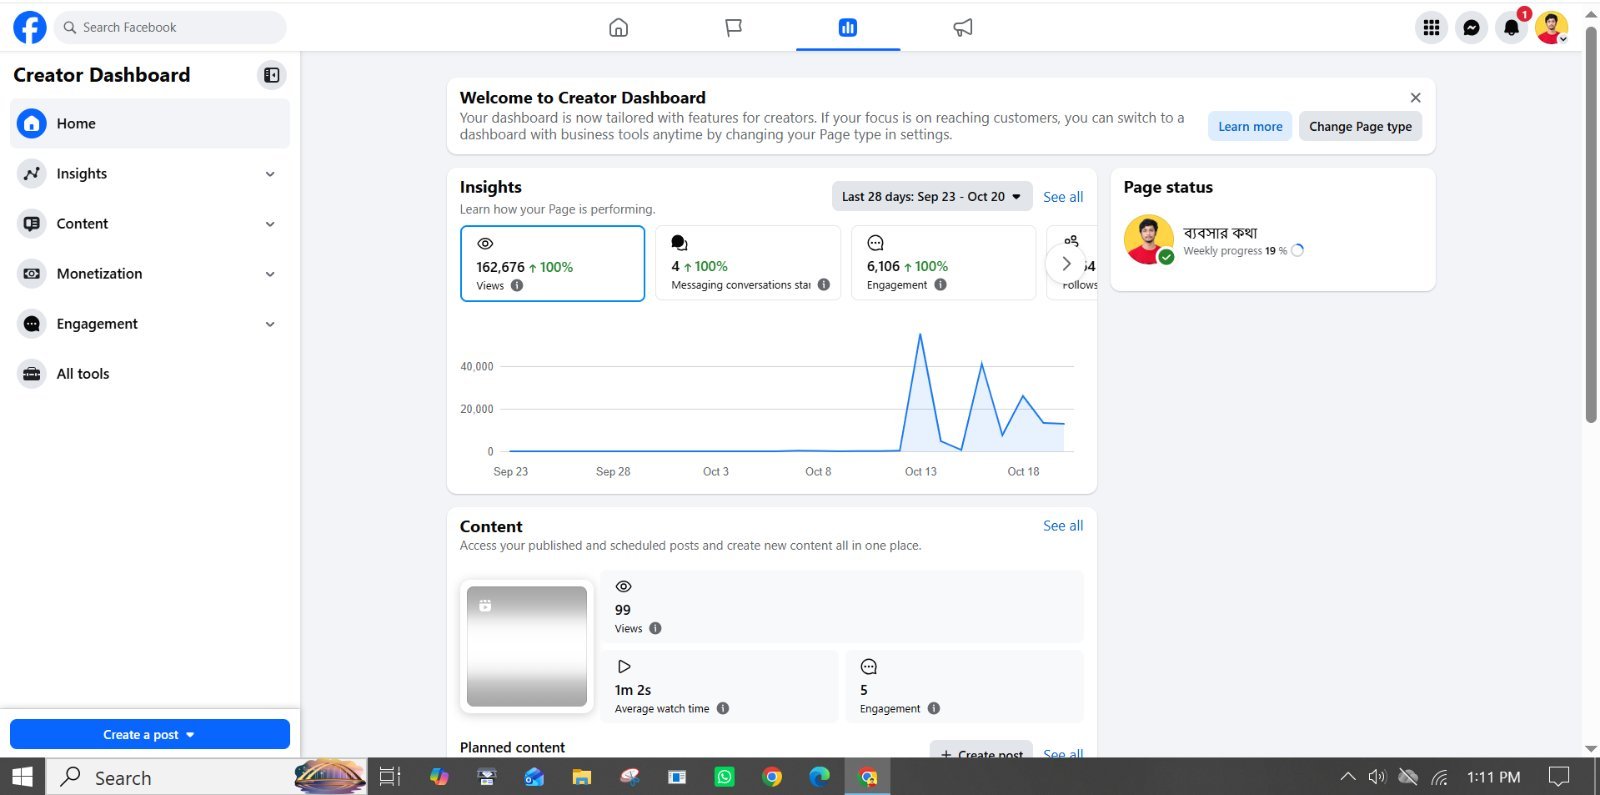
Task: Select Home in the sidebar
Action: [x=150, y=123]
